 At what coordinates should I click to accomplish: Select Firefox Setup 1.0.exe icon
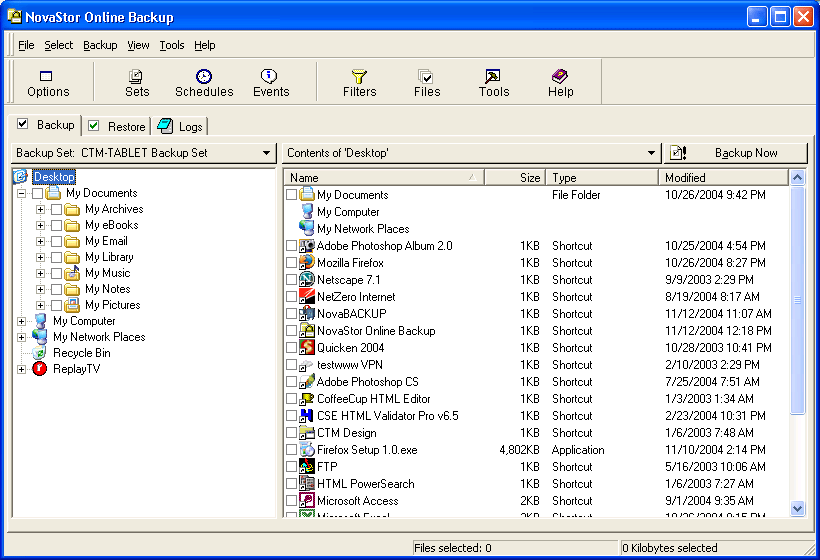306,450
